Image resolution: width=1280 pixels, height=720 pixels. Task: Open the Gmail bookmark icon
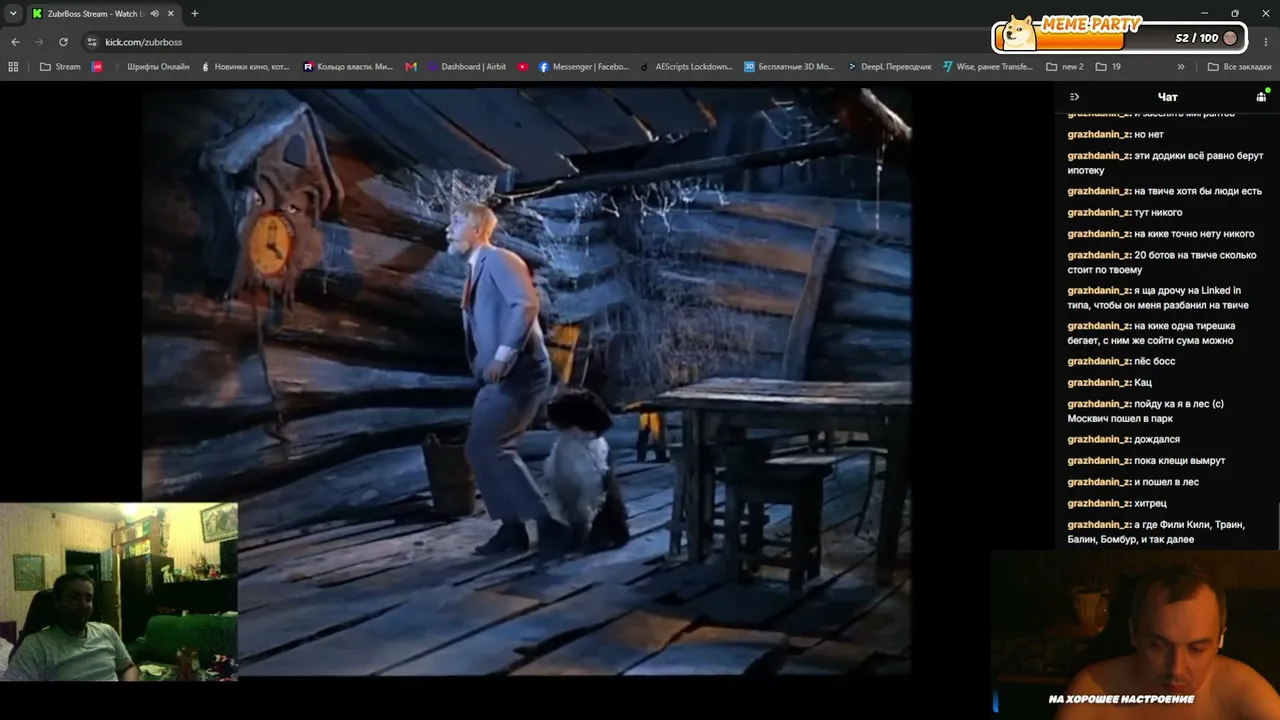click(411, 67)
